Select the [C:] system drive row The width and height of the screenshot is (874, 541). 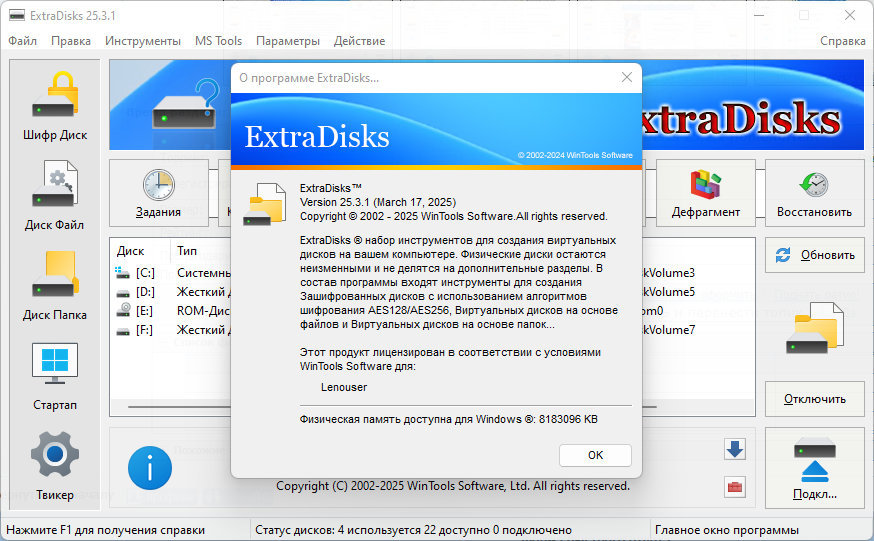[x=173, y=273]
